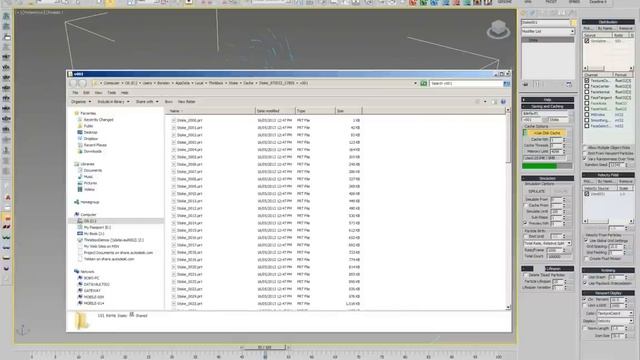Viewport: 640px width, 360px height.
Task: Click the SIMULATE button
Action: tap(537, 191)
